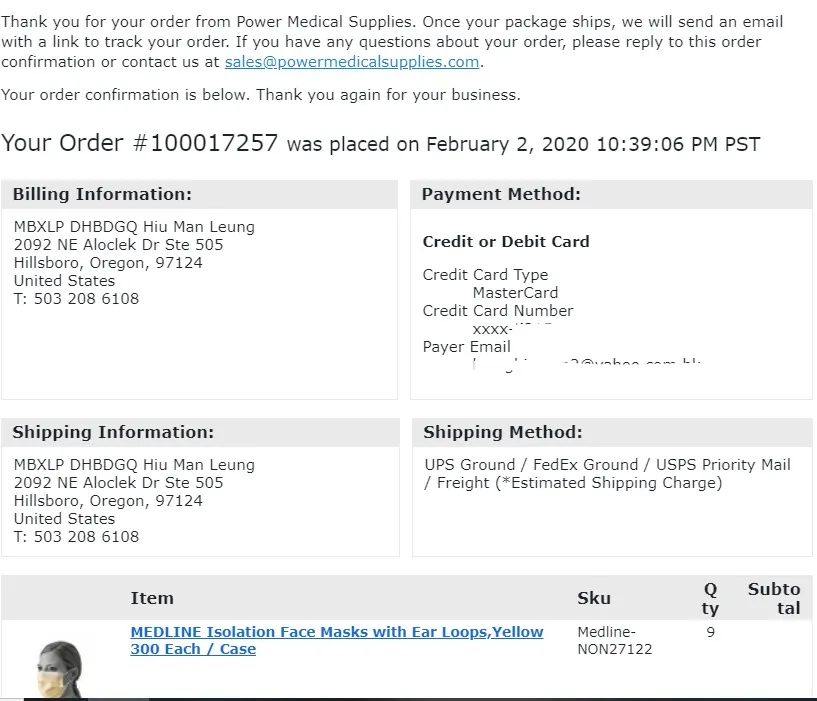Select the Billing Information header
817x701 pixels.
(x=102, y=194)
